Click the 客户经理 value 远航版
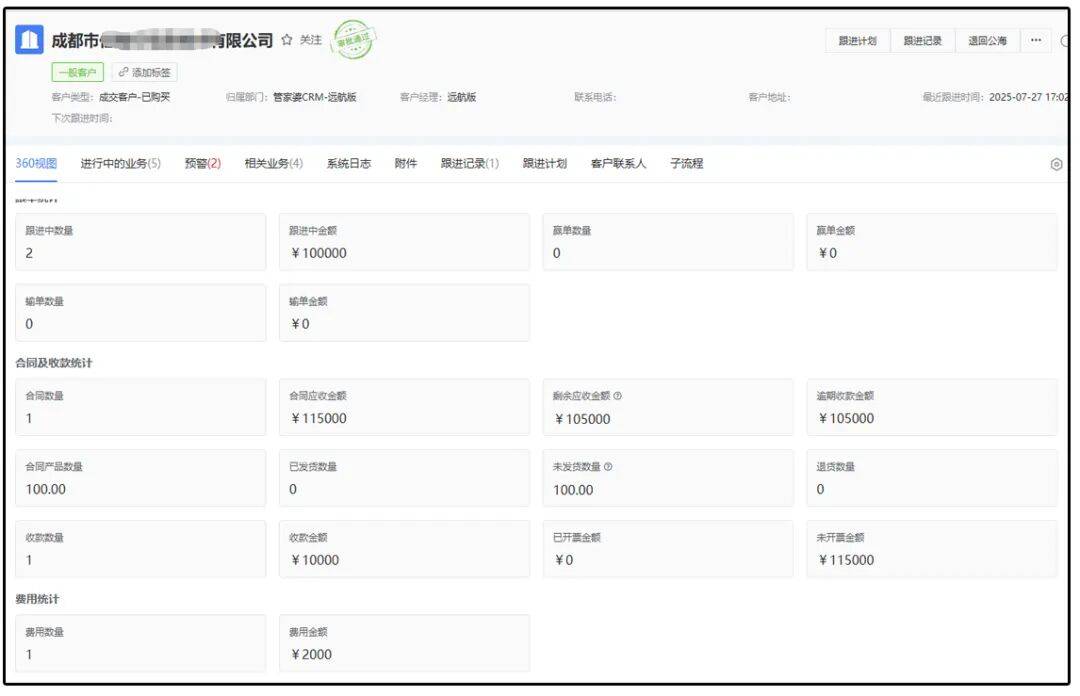 tap(461, 97)
